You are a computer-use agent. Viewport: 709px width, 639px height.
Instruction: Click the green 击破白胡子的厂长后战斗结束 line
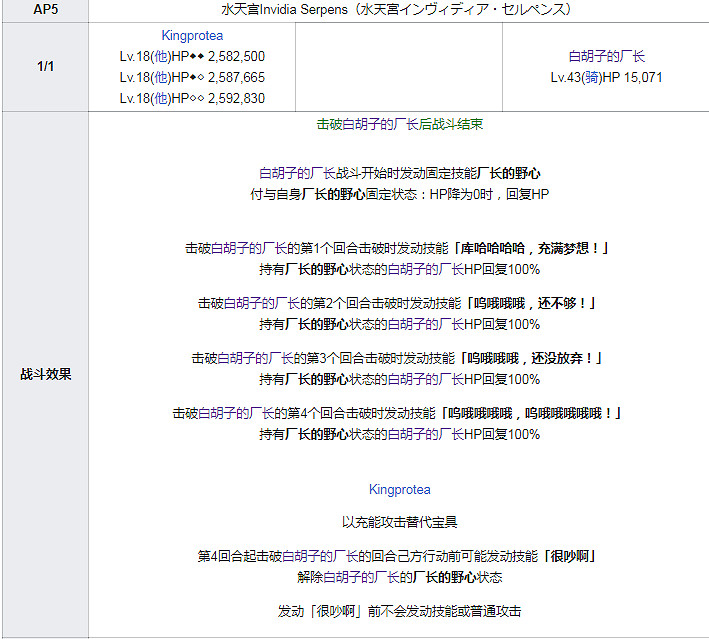click(400, 124)
